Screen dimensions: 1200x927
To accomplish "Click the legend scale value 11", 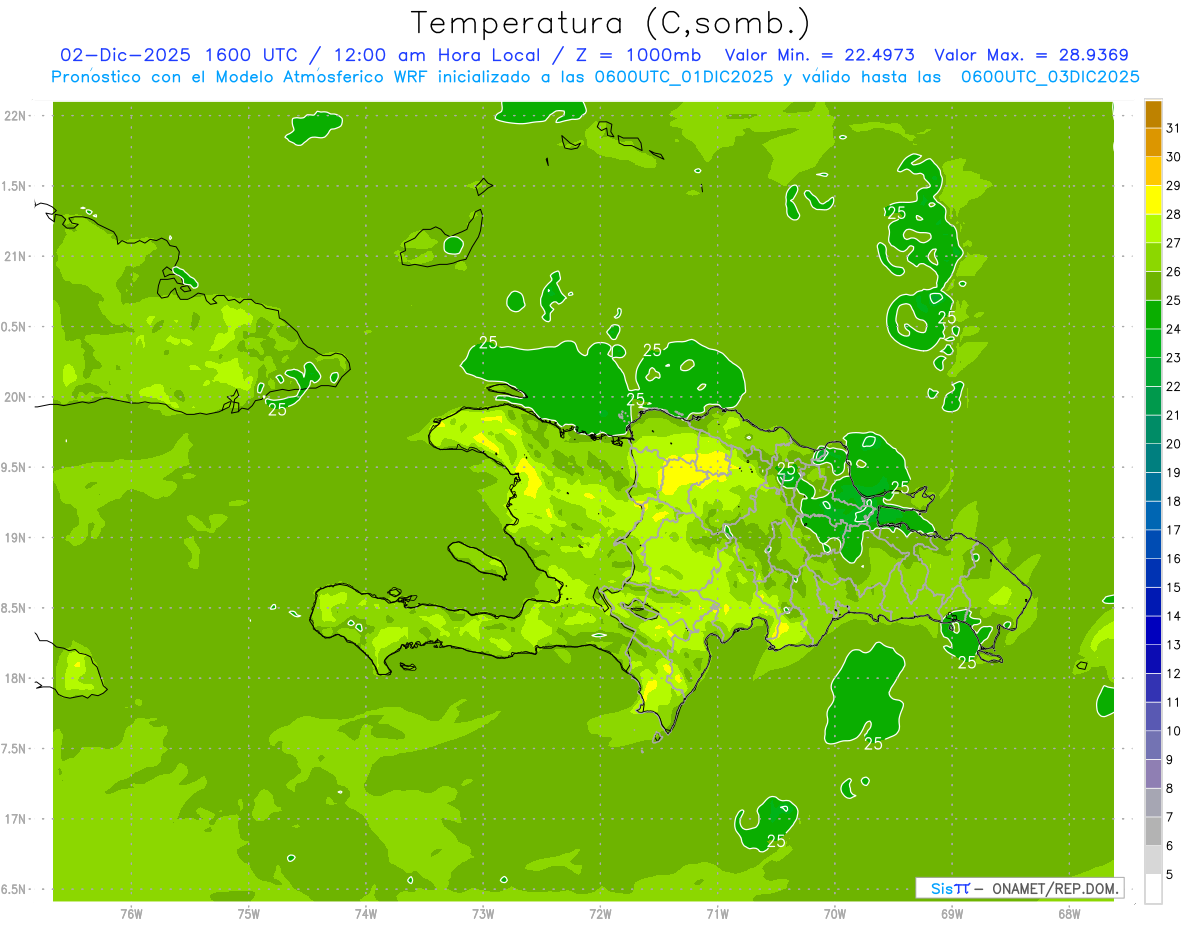I will coord(1173,702).
